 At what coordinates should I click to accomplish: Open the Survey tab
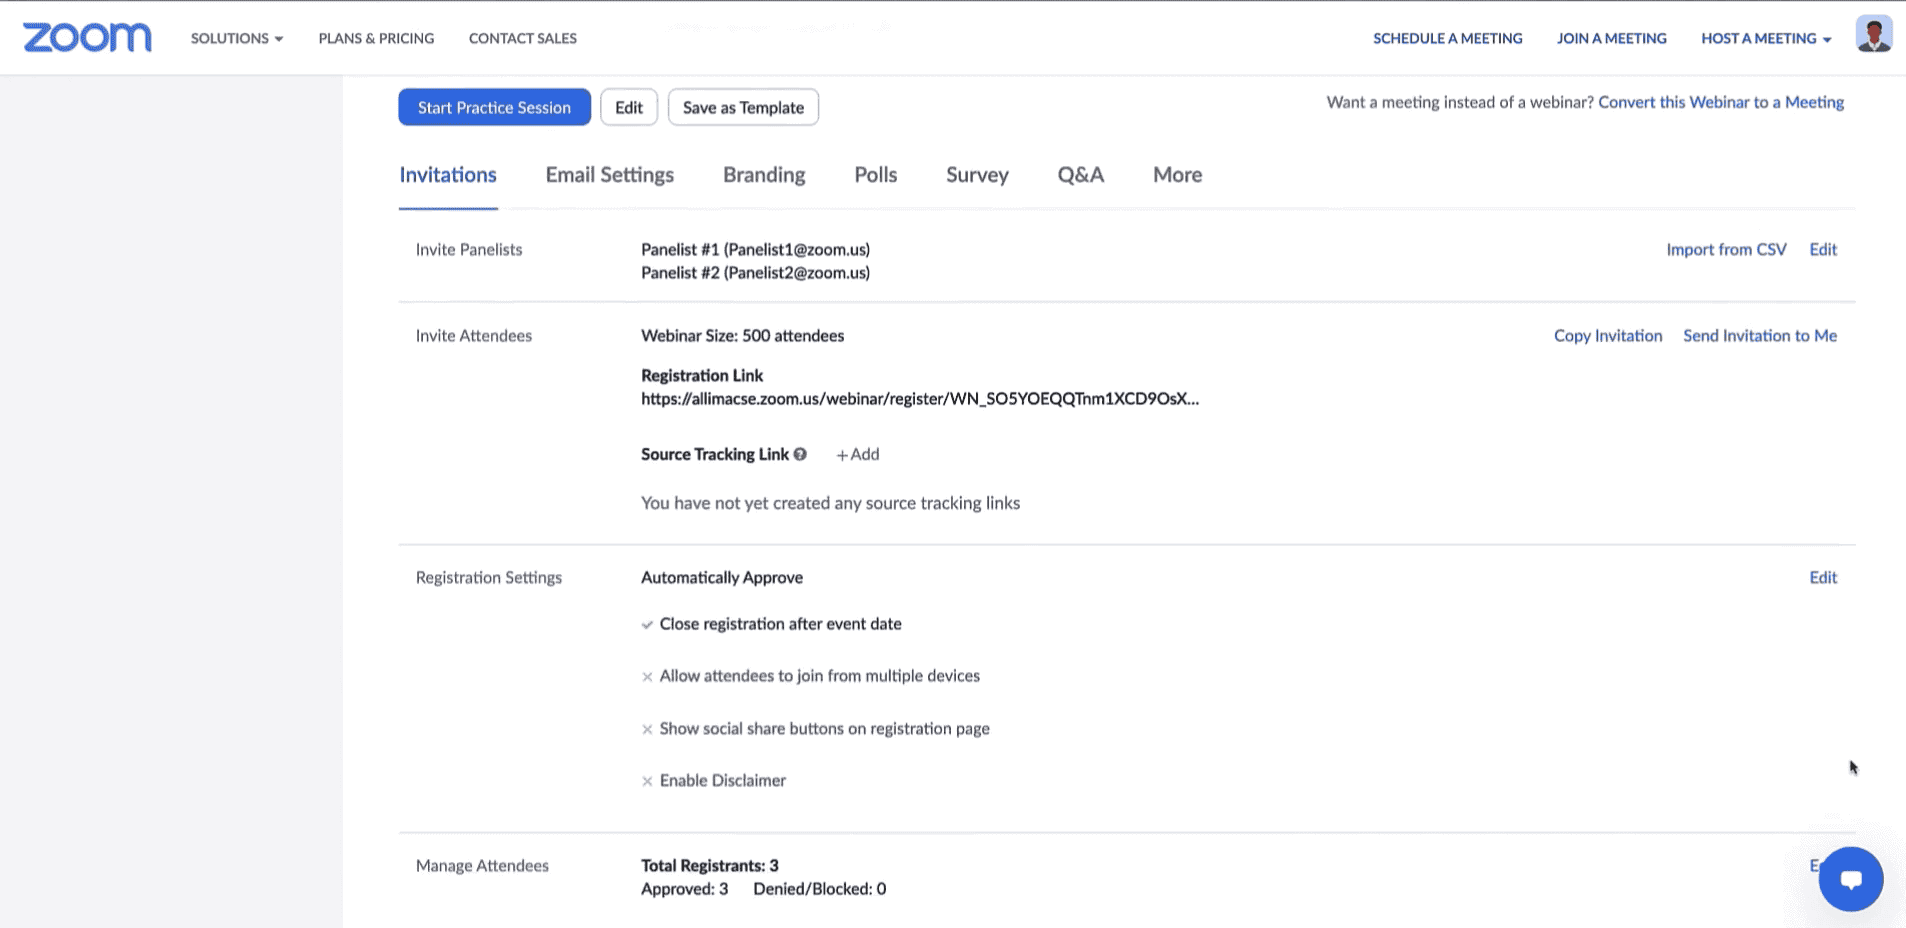[977, 175]
